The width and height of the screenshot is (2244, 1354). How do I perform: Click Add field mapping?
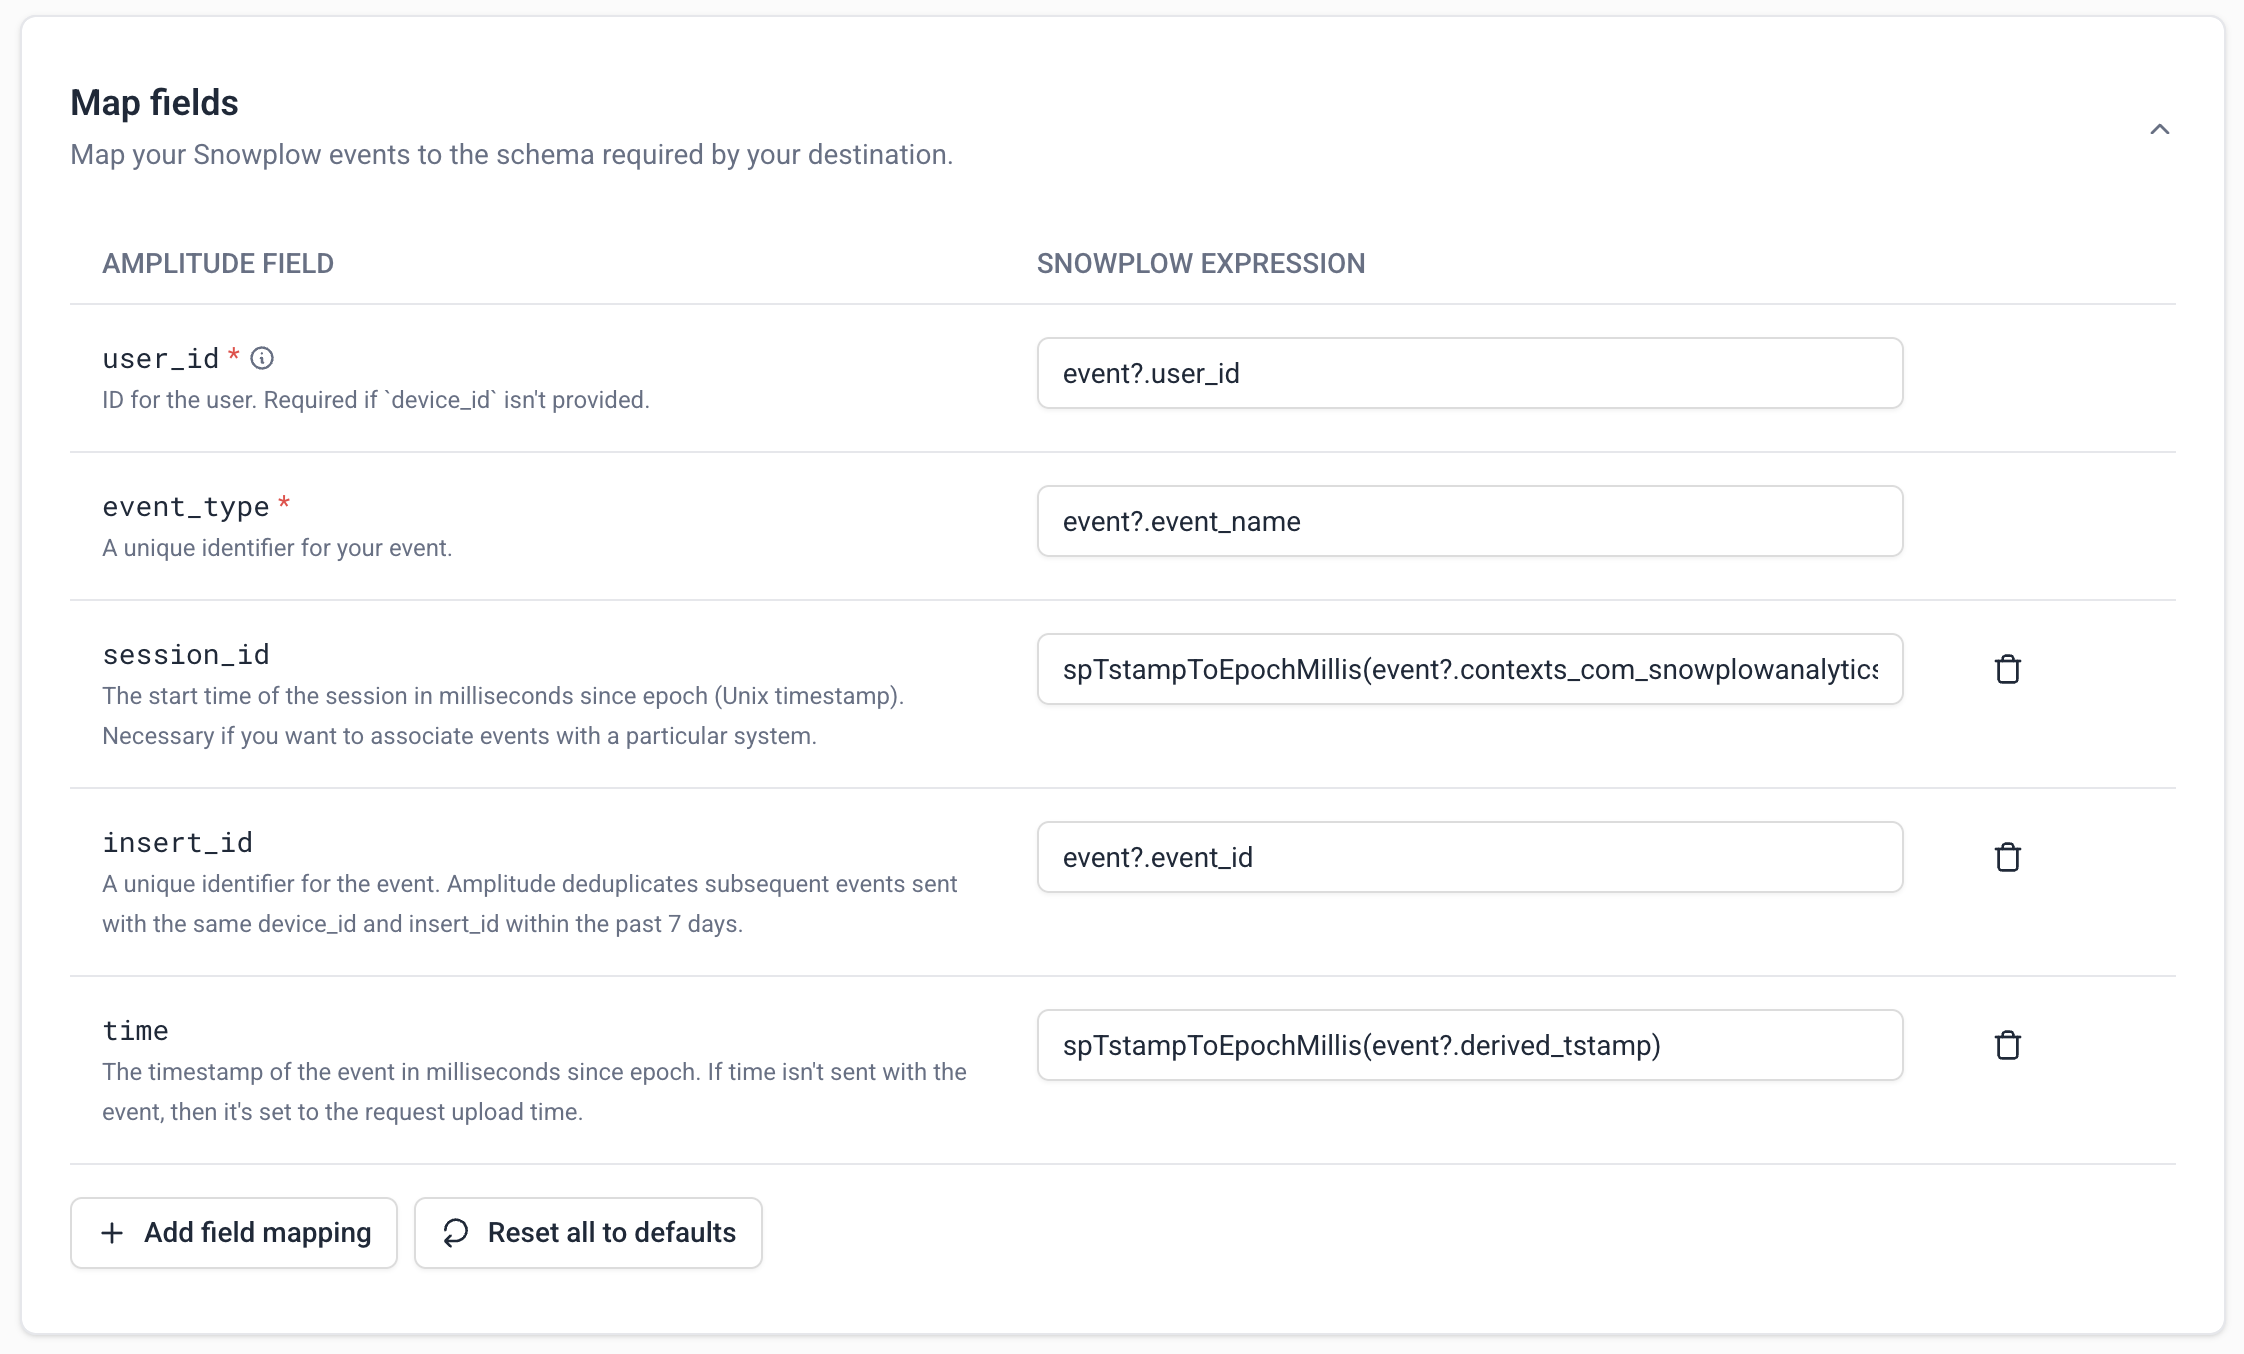point(233,1232)
